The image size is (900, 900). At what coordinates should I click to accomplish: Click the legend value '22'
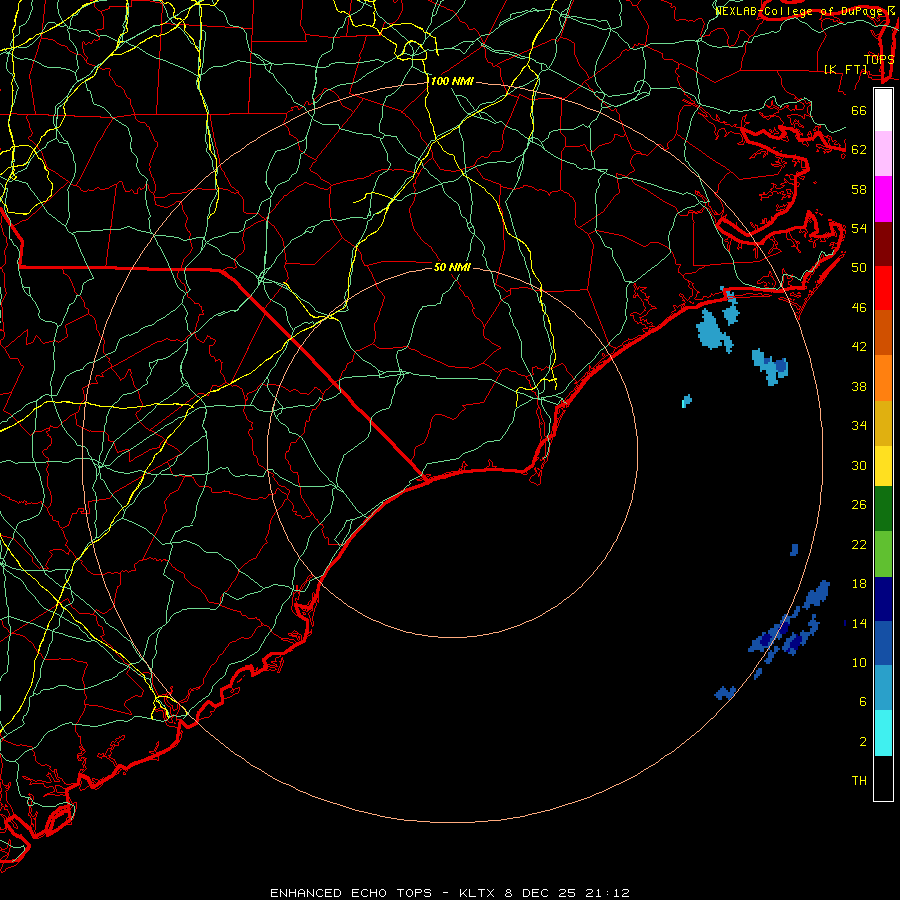859,544
